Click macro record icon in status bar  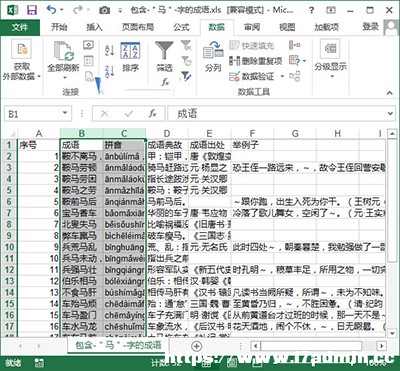[x=39, y=362]
